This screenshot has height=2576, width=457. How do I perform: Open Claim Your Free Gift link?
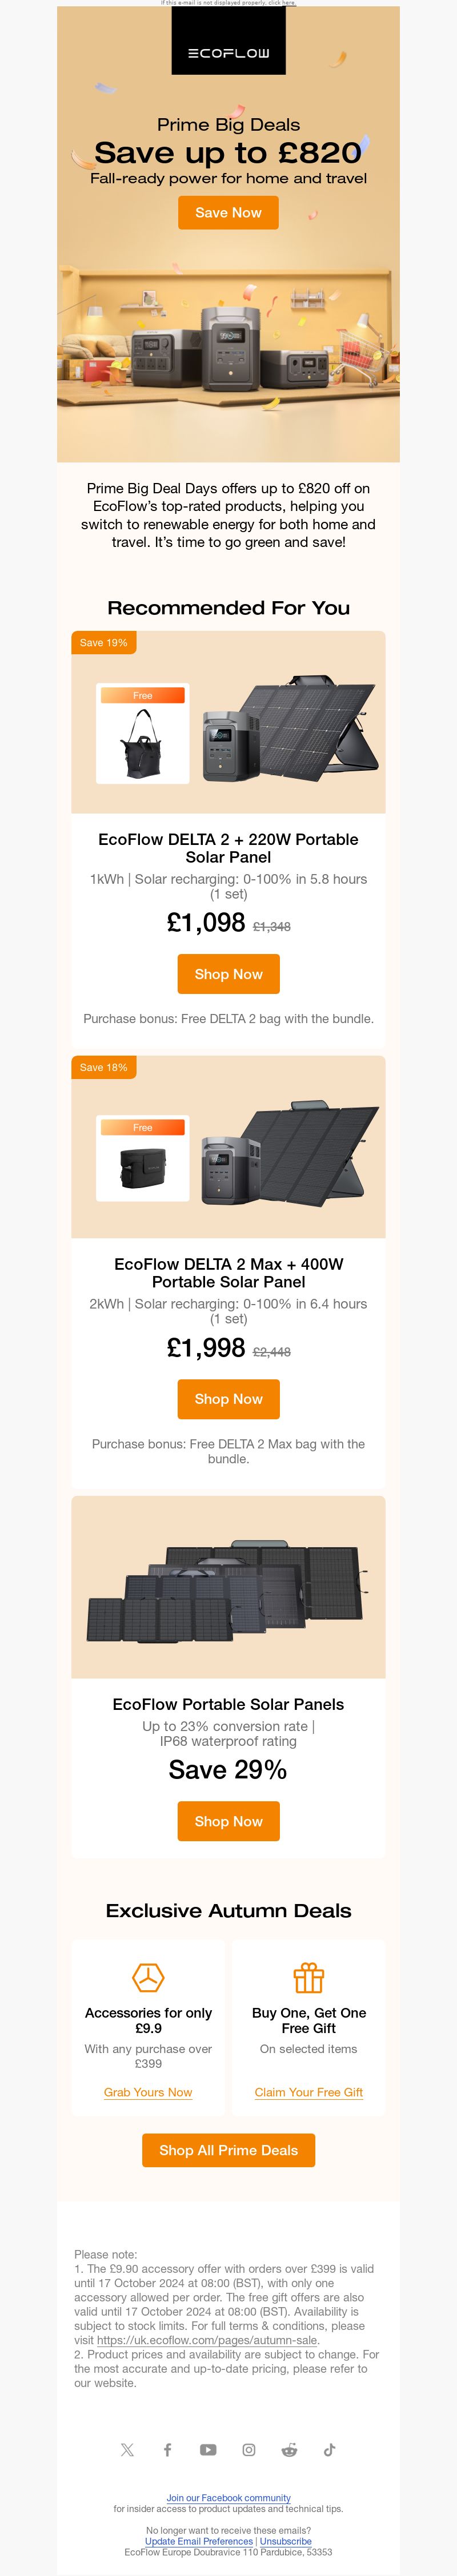[x=309, y=2091]
